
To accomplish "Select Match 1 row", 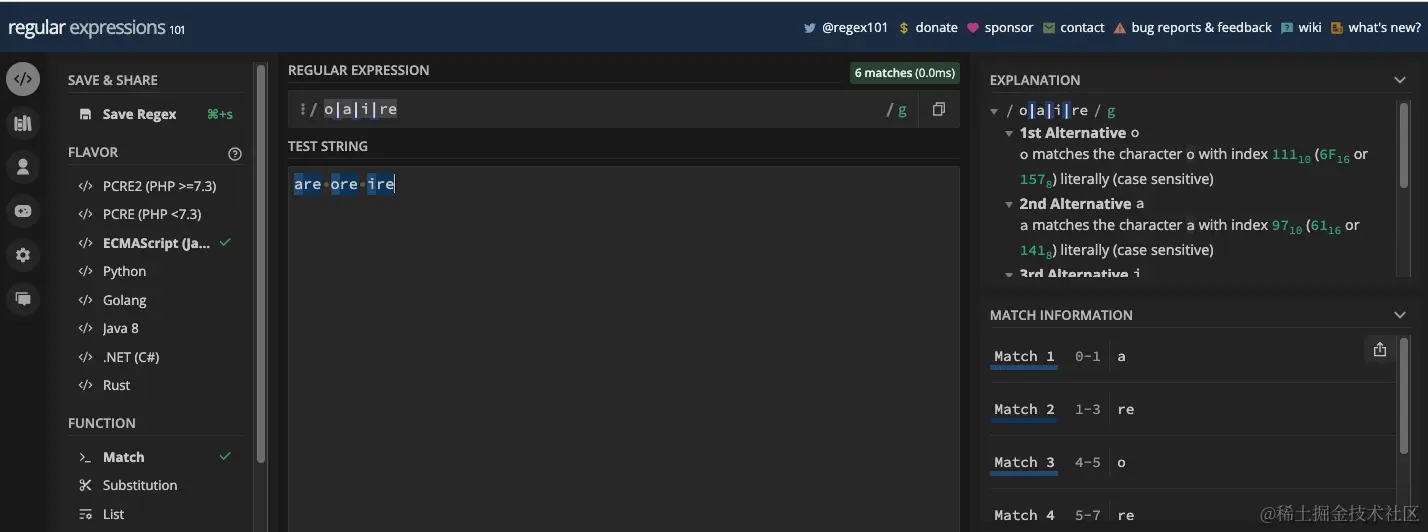I will 1190,357.
